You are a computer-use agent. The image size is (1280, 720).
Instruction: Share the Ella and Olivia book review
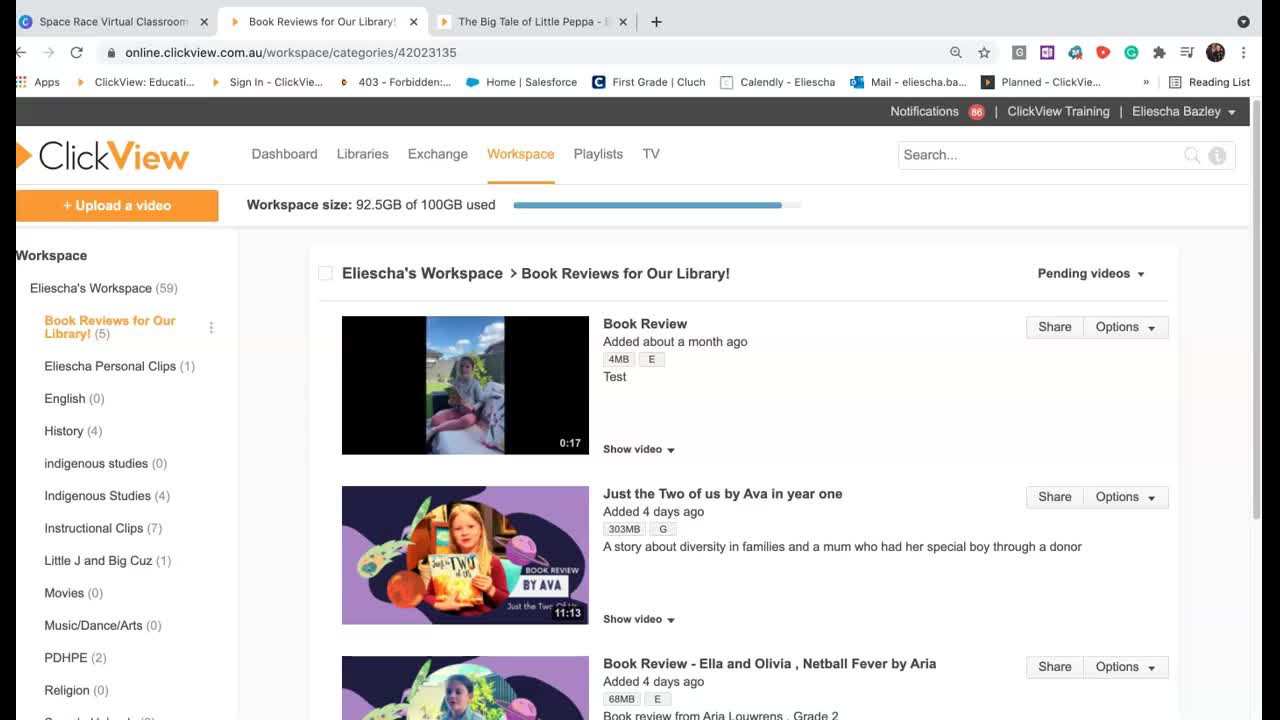(x=1055, y=667)
